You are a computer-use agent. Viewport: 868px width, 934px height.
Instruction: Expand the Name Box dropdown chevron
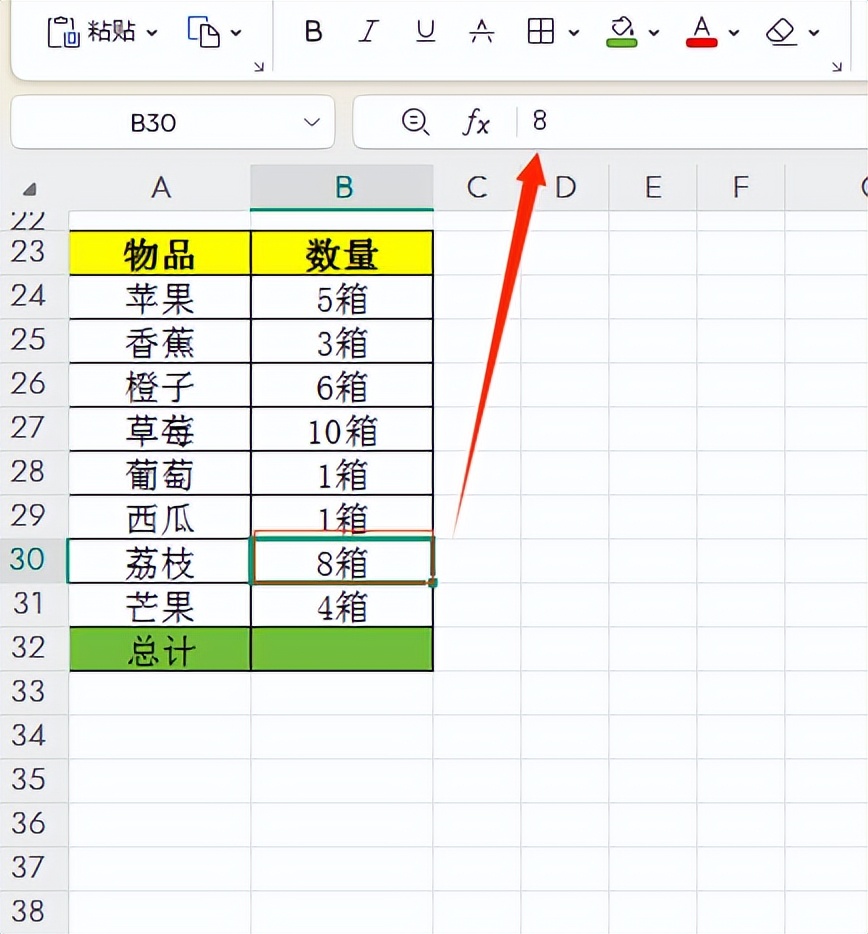click(x=312, y=123)
